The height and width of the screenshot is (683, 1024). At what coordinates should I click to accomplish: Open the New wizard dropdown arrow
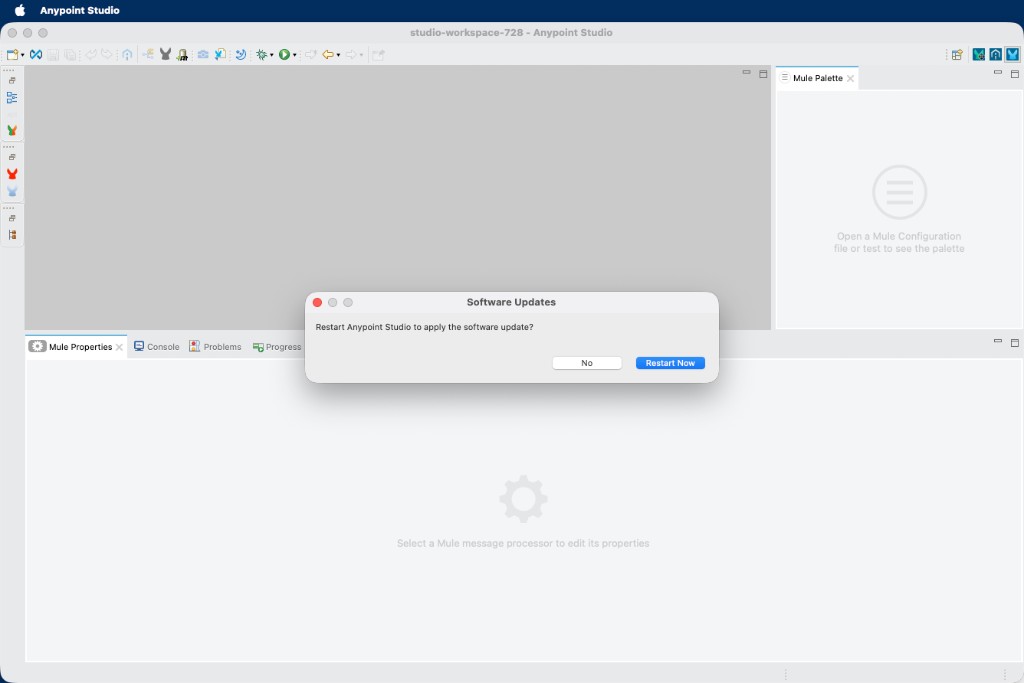[22, 55]
